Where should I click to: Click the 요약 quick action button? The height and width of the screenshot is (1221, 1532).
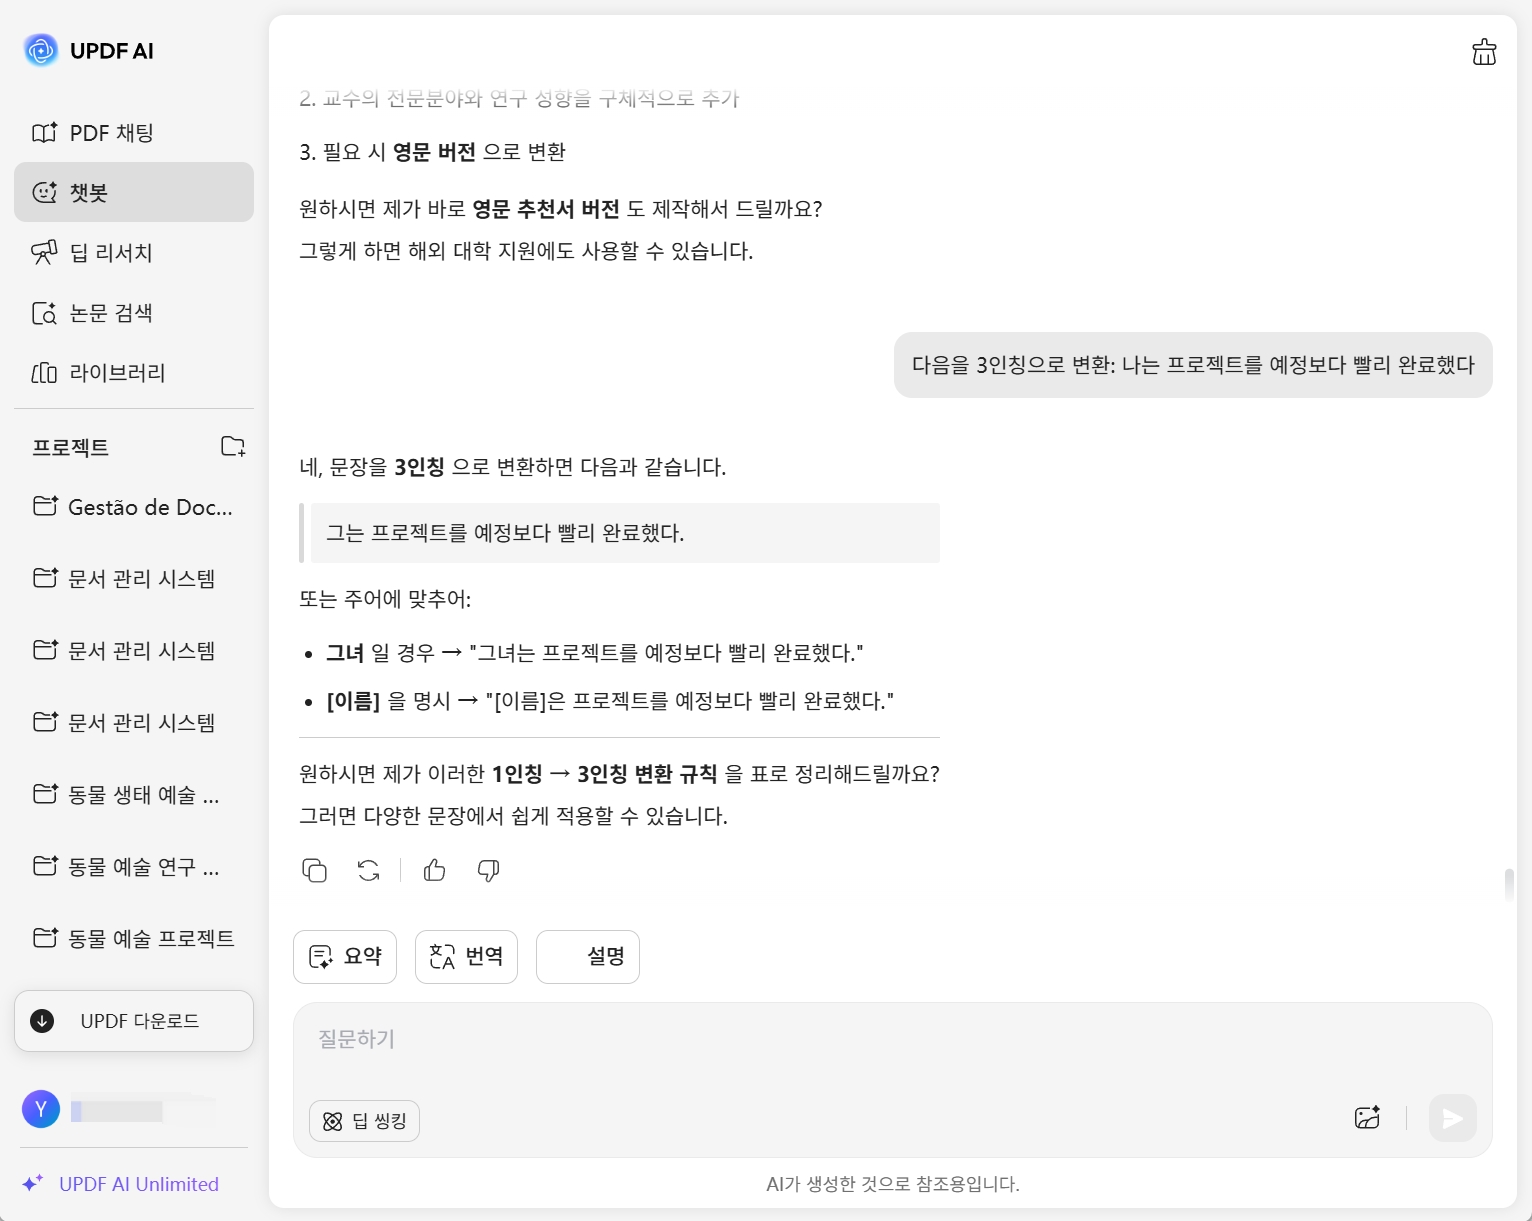(345, 957)
